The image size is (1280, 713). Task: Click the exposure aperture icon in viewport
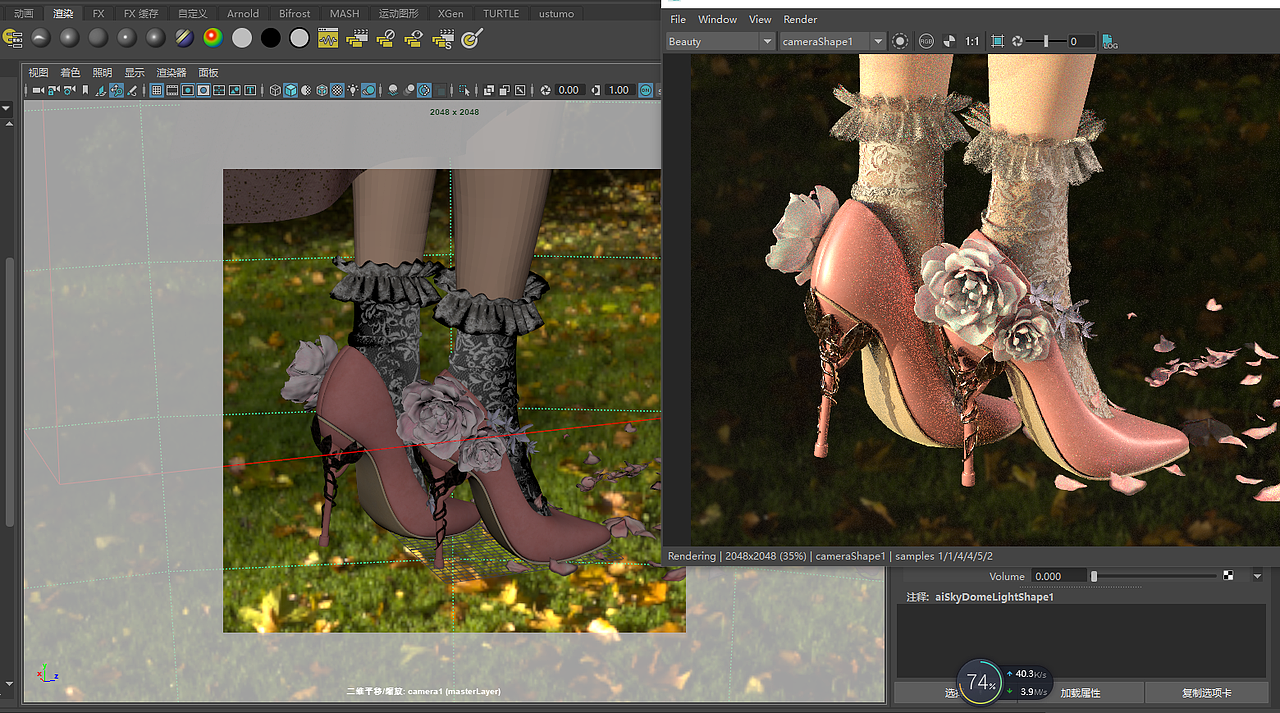click(545, 90)
